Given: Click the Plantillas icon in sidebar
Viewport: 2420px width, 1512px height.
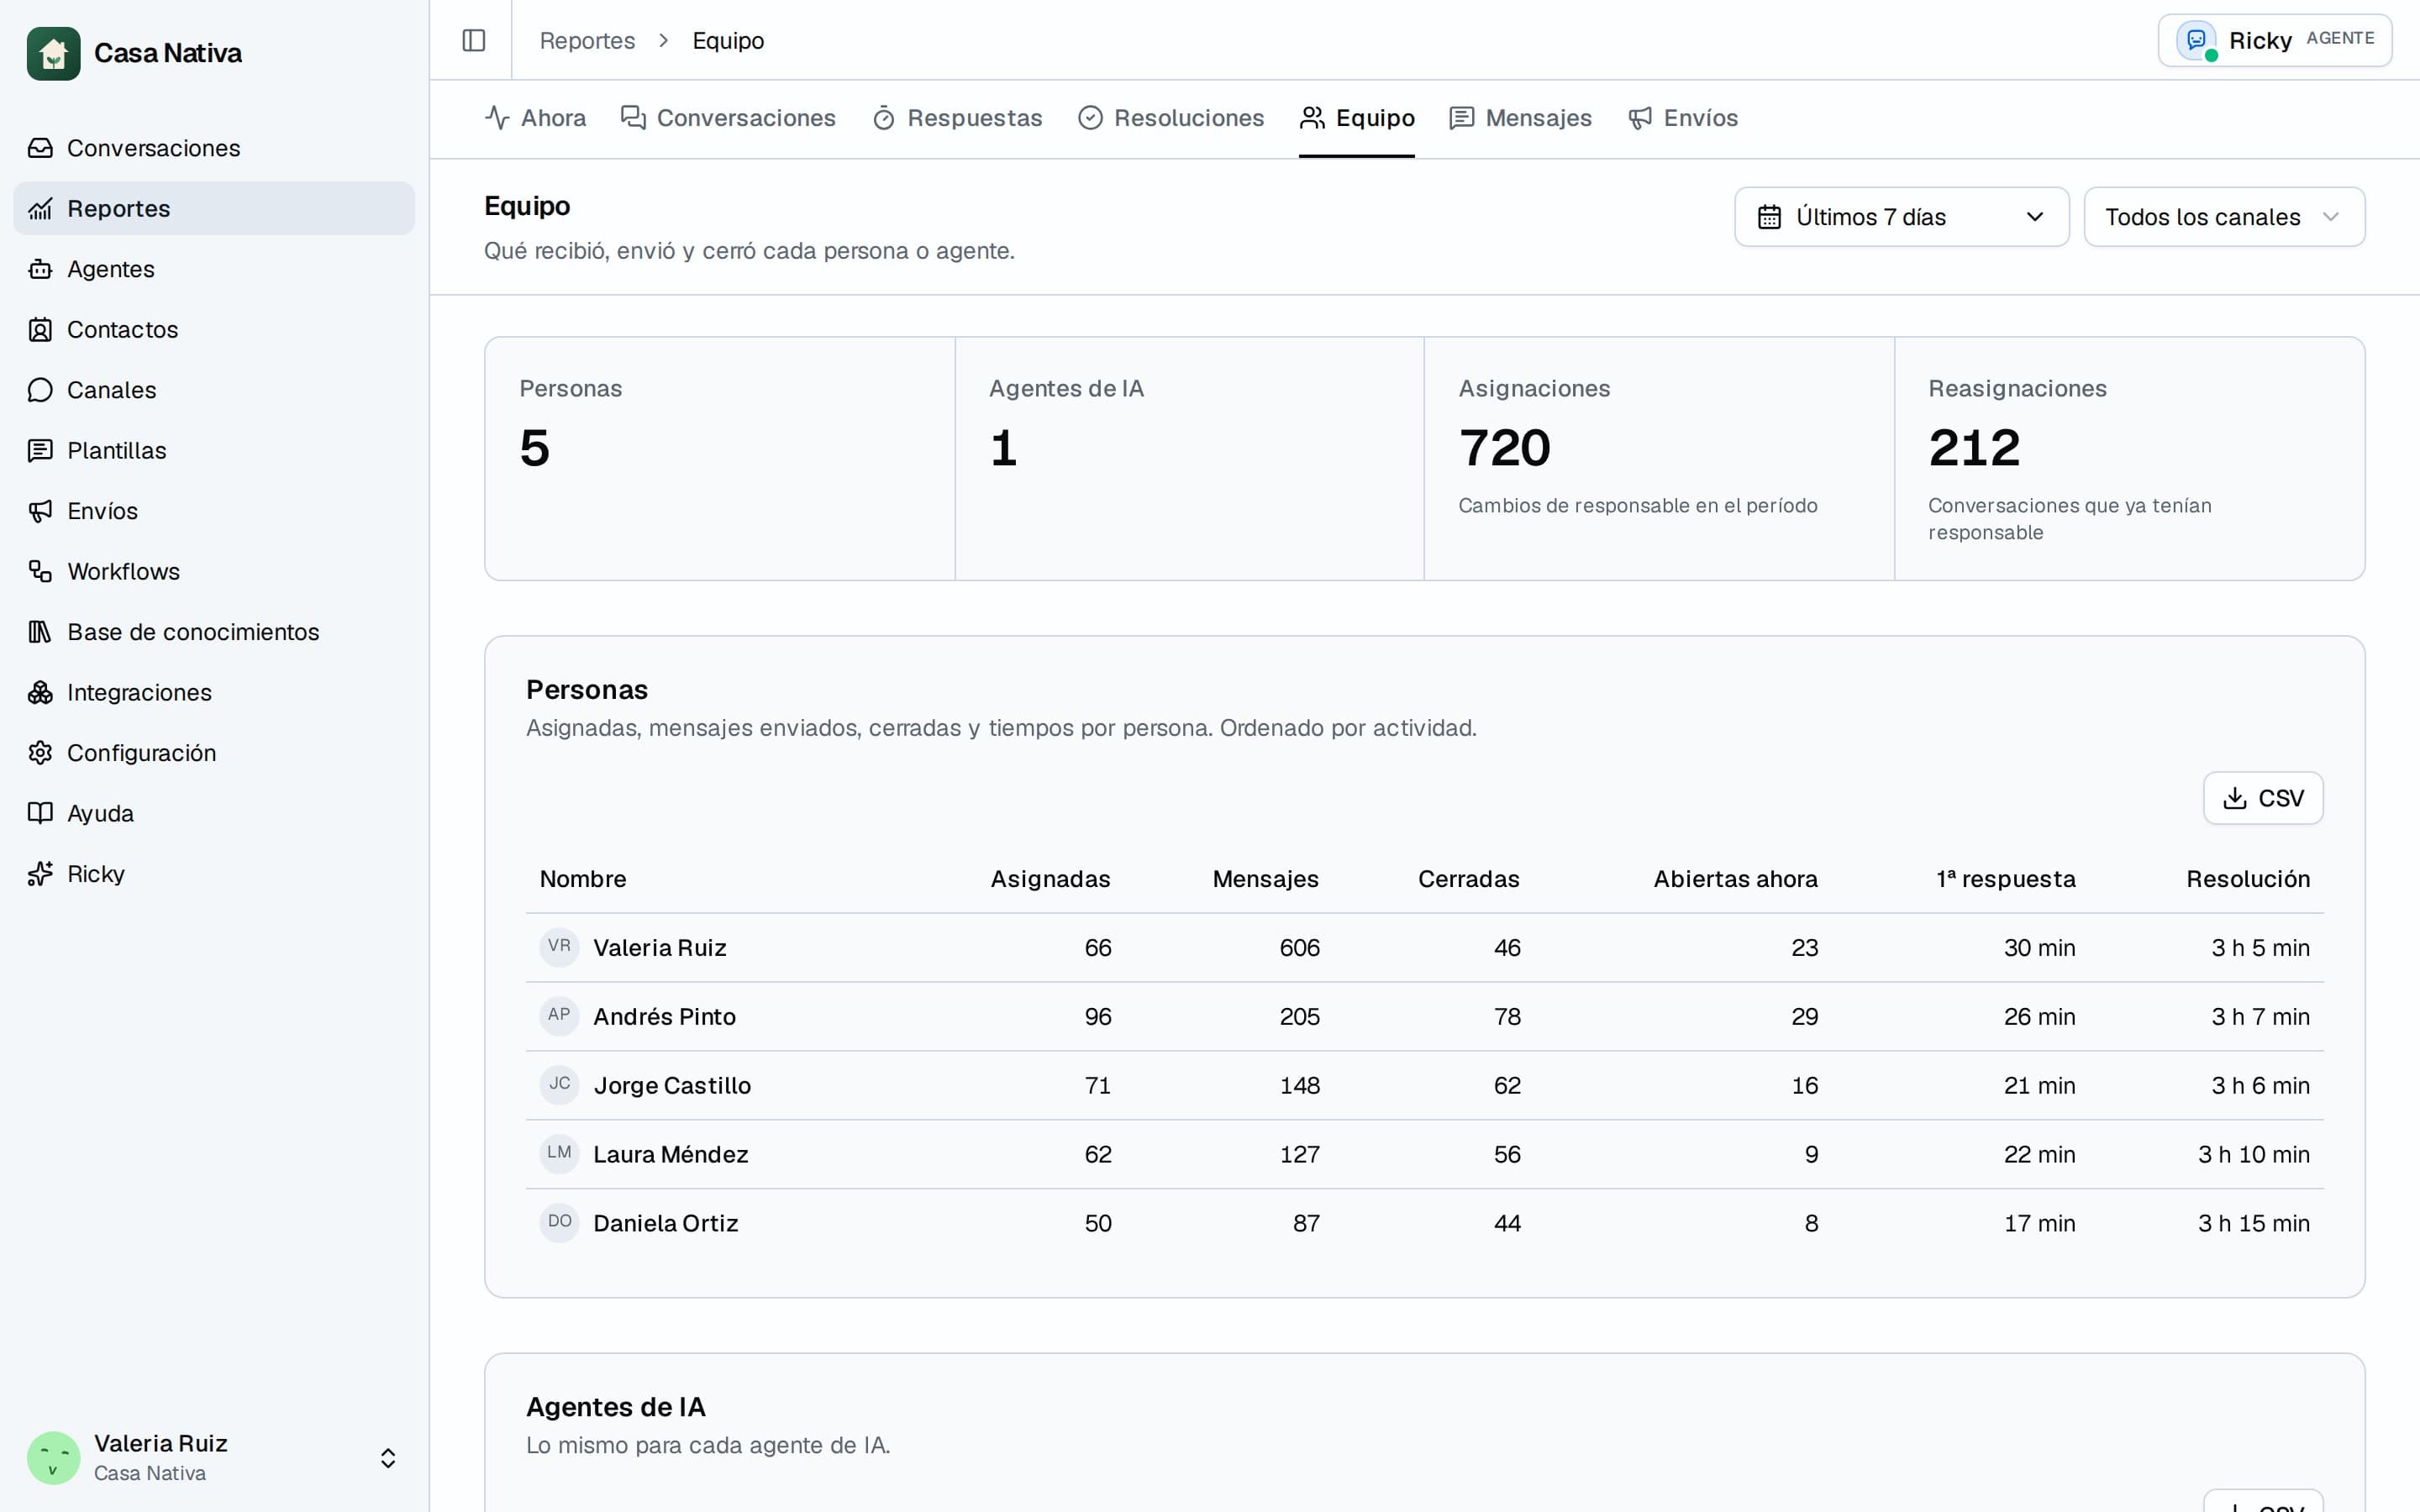Looking at the screenshot, I should click(40, 451).
